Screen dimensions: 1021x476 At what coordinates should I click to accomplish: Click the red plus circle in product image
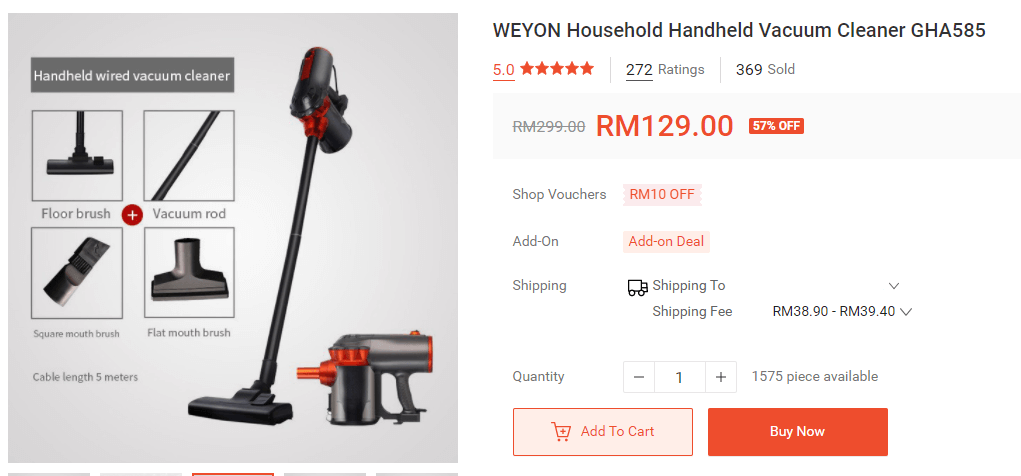point(132,214)
